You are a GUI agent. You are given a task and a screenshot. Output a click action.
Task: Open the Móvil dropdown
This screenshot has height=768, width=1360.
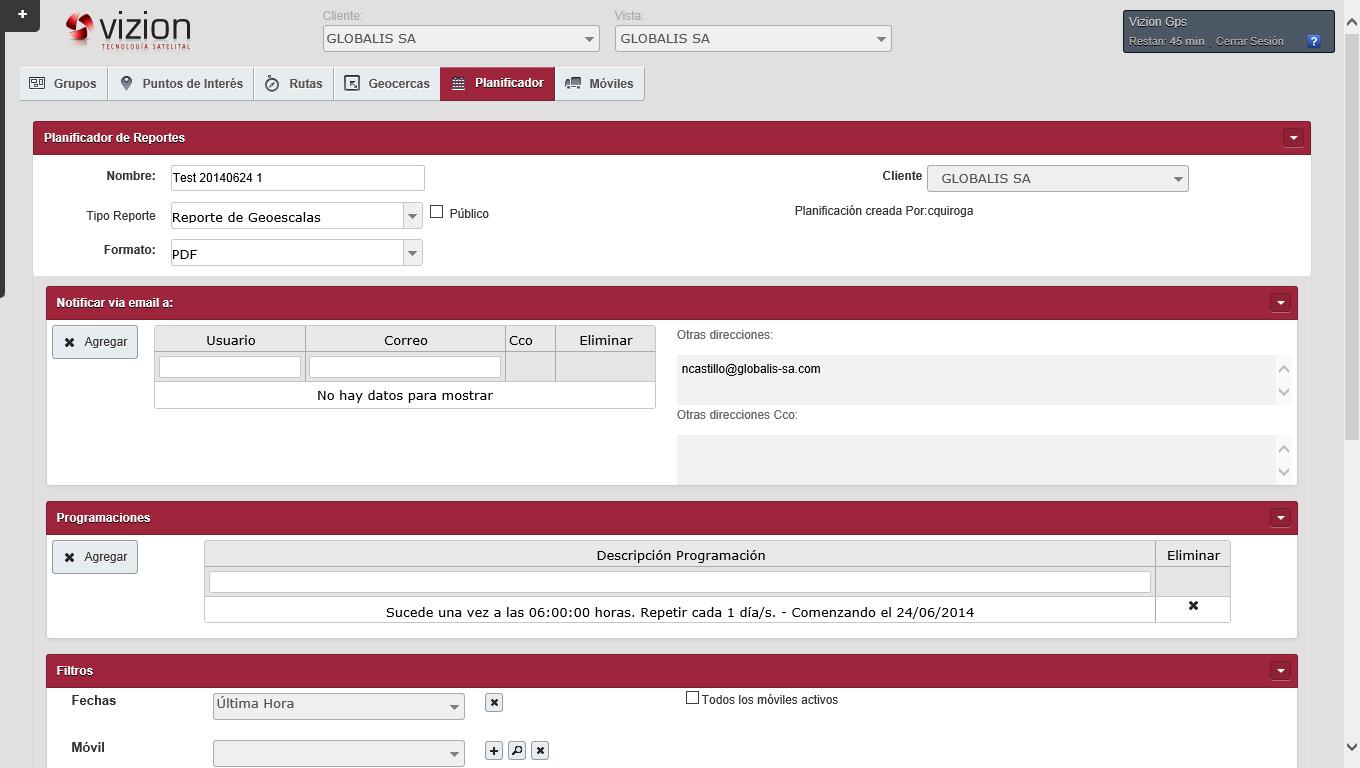(339, 753)
